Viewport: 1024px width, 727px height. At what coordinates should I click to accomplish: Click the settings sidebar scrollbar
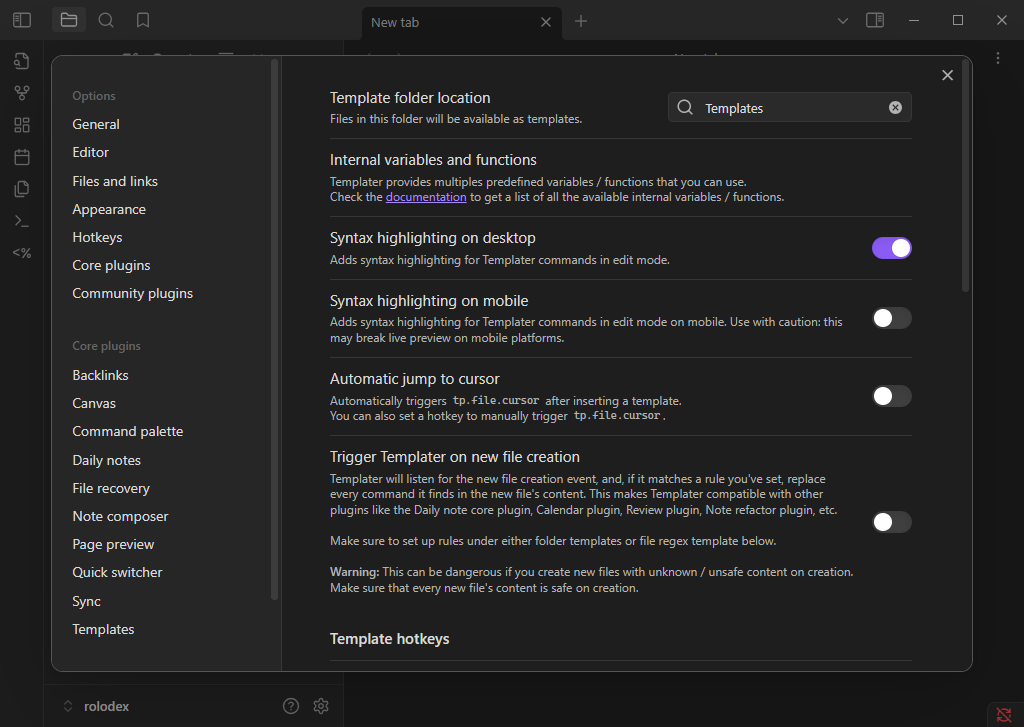click(x=274, y=330)
